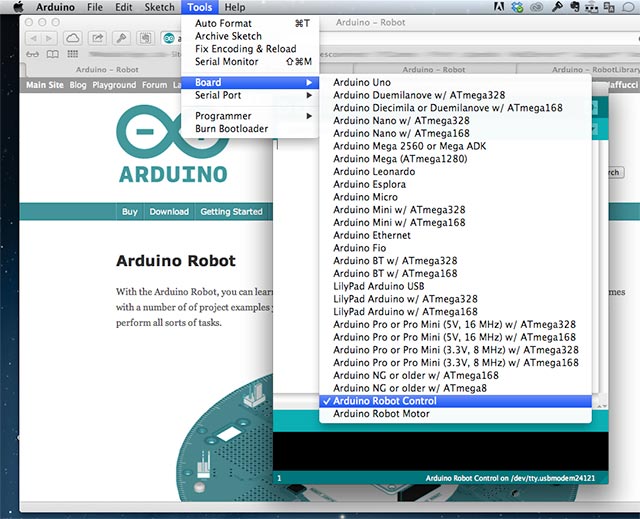This screenshot has height=519, width=640.
Task: Click the Creative Cloud menu bar icon
Action: [x=537, y=7]
